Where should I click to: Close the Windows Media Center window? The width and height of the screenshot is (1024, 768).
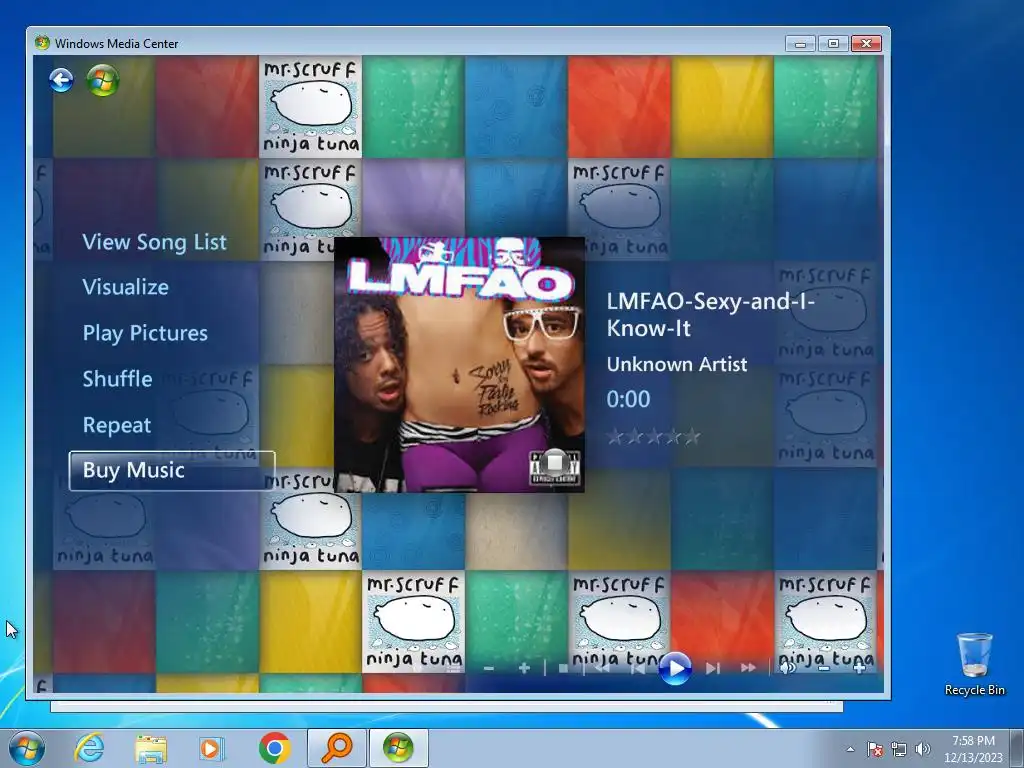pos(866,44)
